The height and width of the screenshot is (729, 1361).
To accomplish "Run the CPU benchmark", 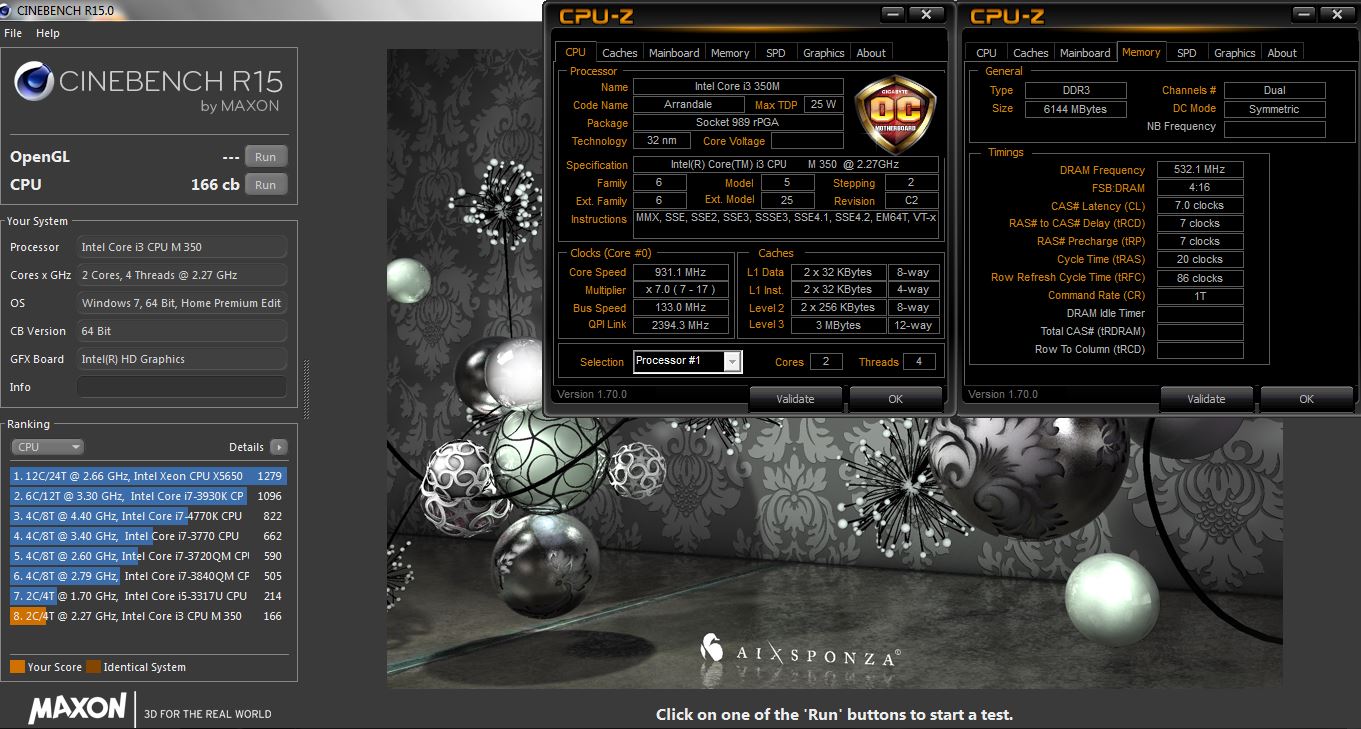I will point(265,185).
